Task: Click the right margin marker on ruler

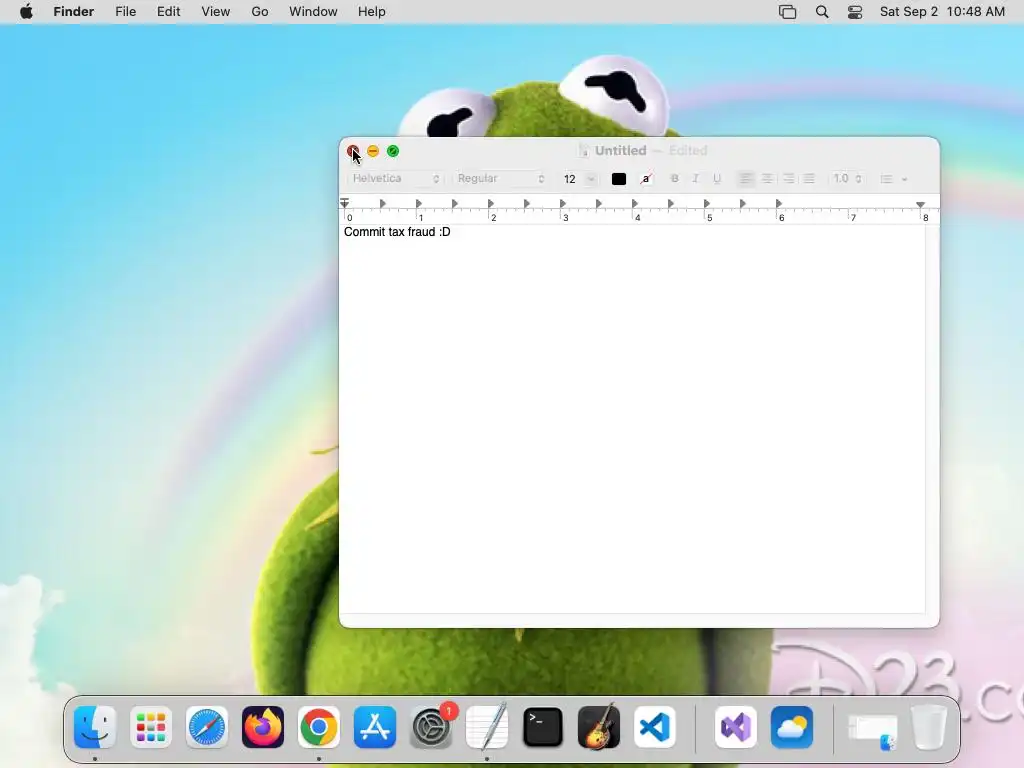Action: coord(921,204)
